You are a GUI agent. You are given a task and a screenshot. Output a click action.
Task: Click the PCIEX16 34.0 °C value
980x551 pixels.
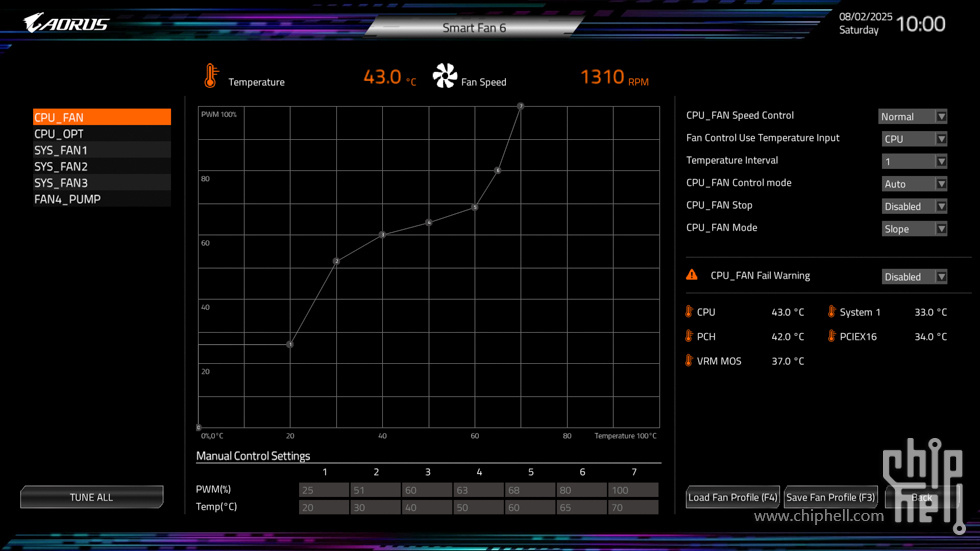931,336
